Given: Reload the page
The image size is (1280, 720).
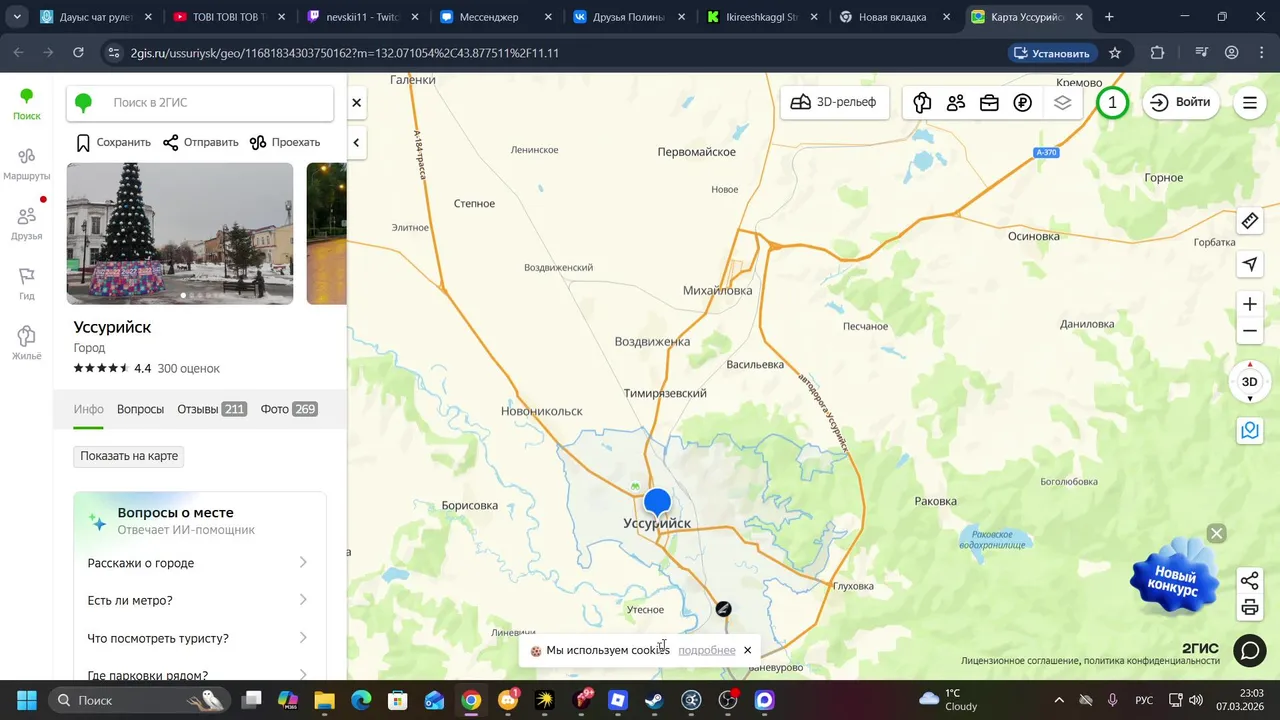Looking at the screenshot, I should (79, 53).
